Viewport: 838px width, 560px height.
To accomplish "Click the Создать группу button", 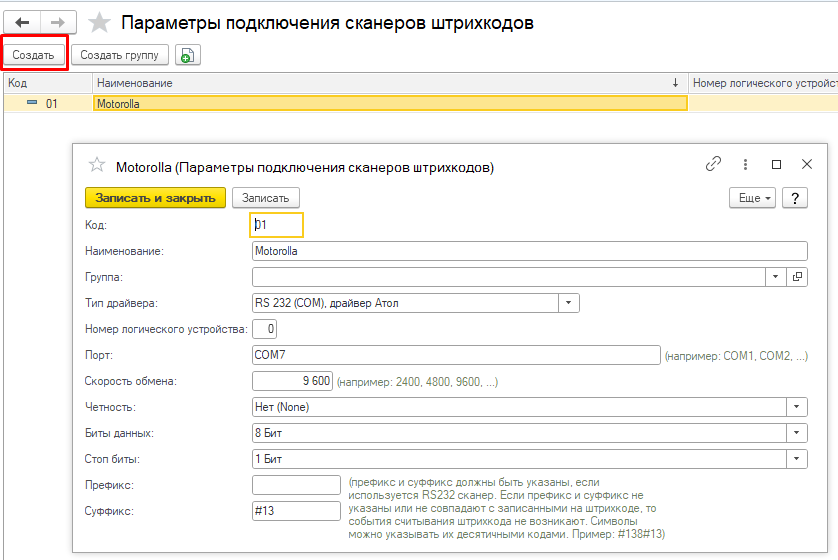I will pyautogui.click(x=120, y=55).
